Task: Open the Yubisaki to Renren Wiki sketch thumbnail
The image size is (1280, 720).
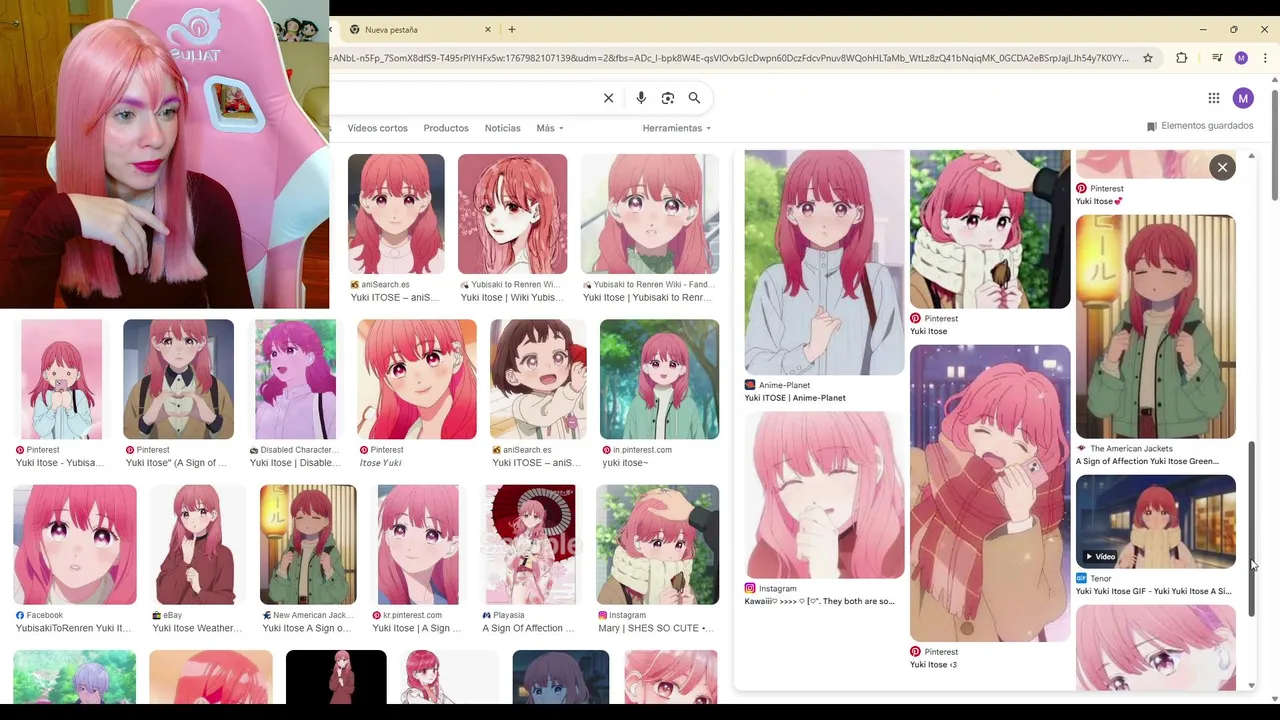Action: pos(512,214)
